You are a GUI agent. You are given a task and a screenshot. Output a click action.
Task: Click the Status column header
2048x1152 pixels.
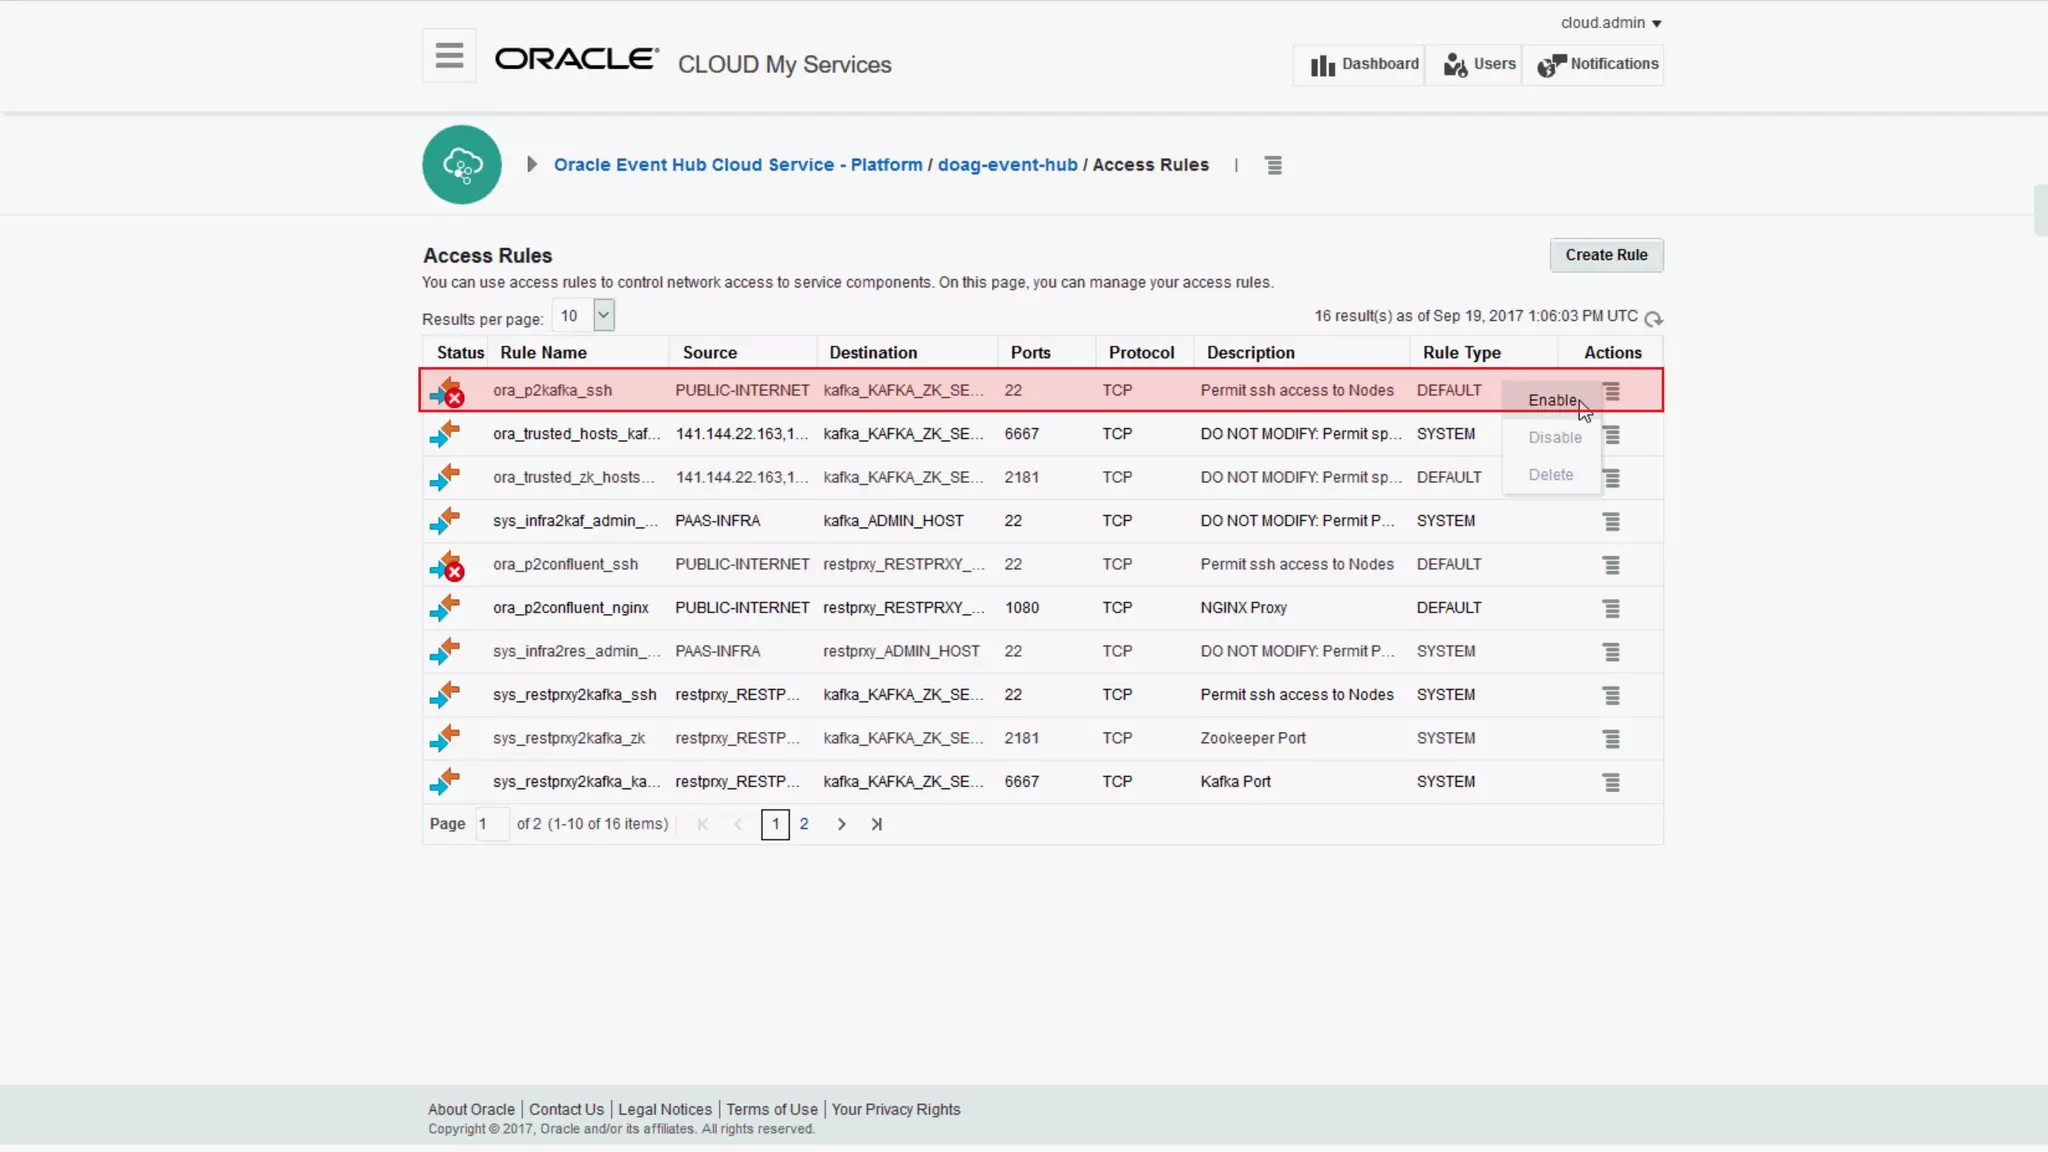tap(460, 353)
